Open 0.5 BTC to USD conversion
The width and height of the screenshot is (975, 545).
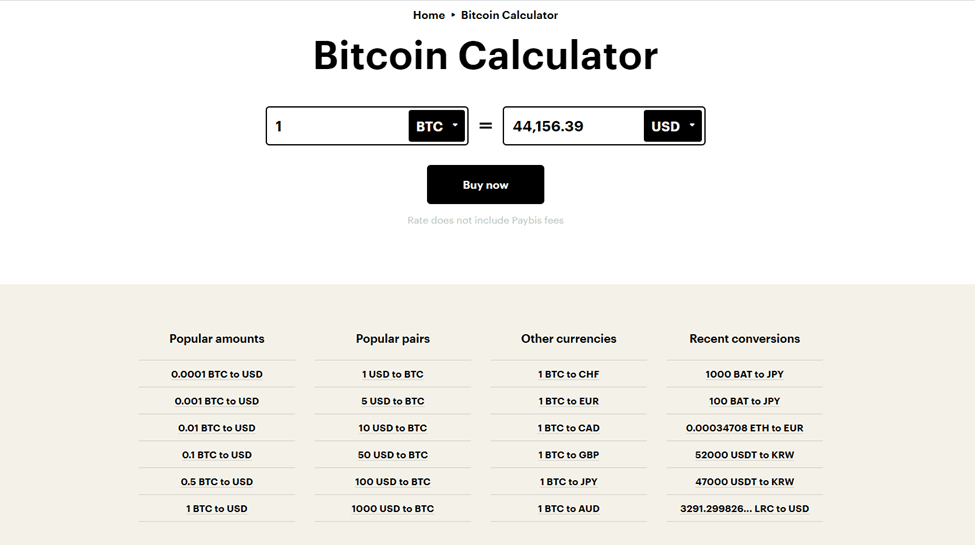(217, 482)
